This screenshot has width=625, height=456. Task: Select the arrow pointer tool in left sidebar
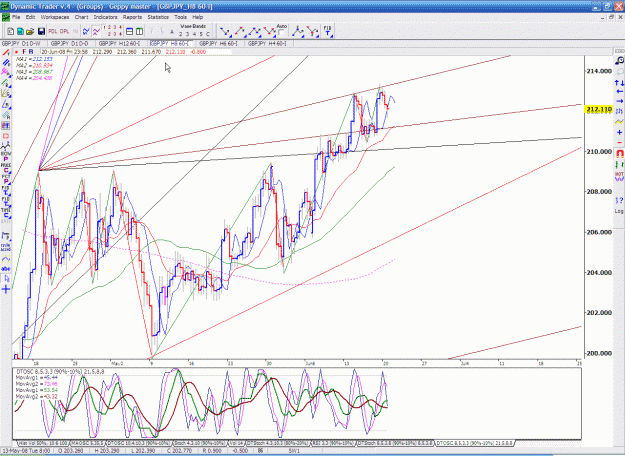6,279
